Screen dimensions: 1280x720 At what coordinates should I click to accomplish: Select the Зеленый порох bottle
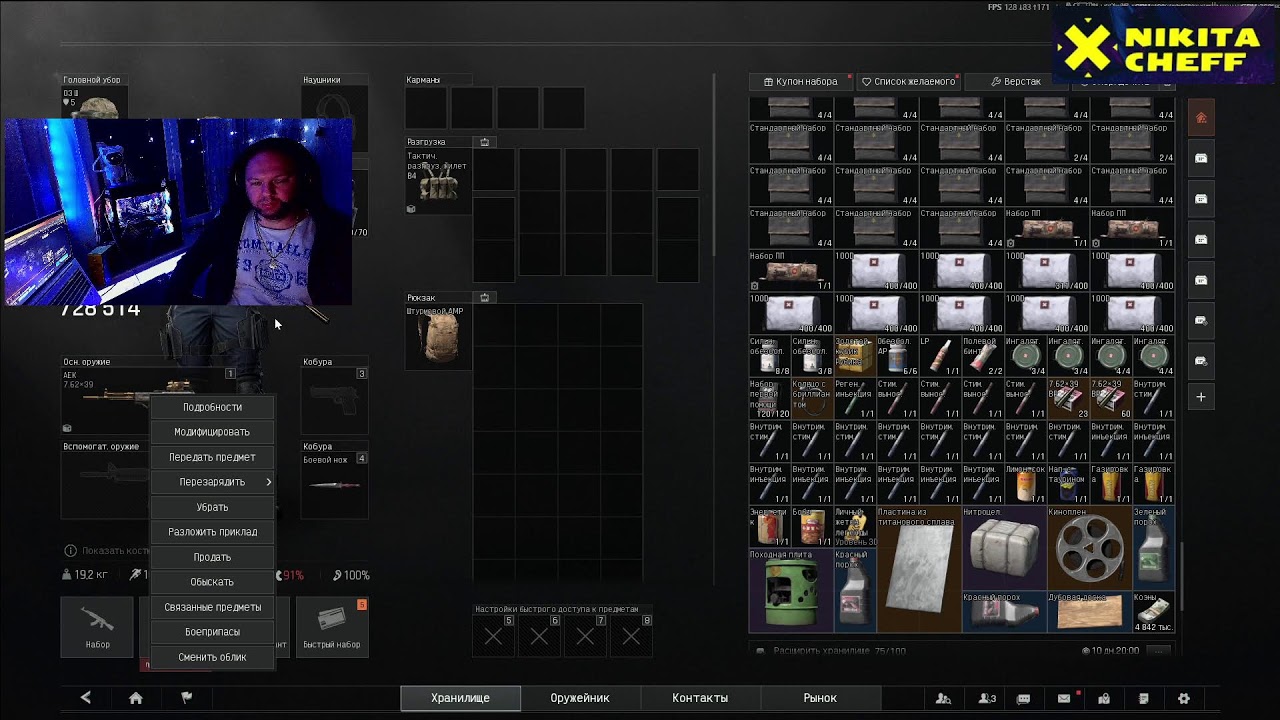coord(1153,548)
